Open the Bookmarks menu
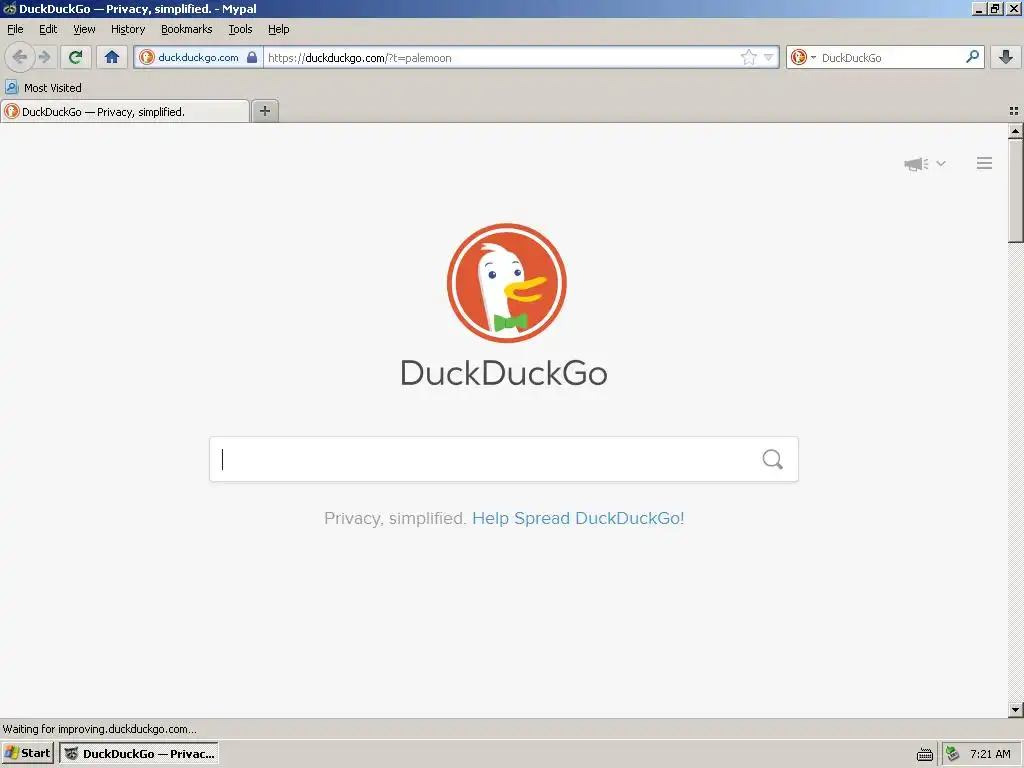1024x768 pixels. 187,29
